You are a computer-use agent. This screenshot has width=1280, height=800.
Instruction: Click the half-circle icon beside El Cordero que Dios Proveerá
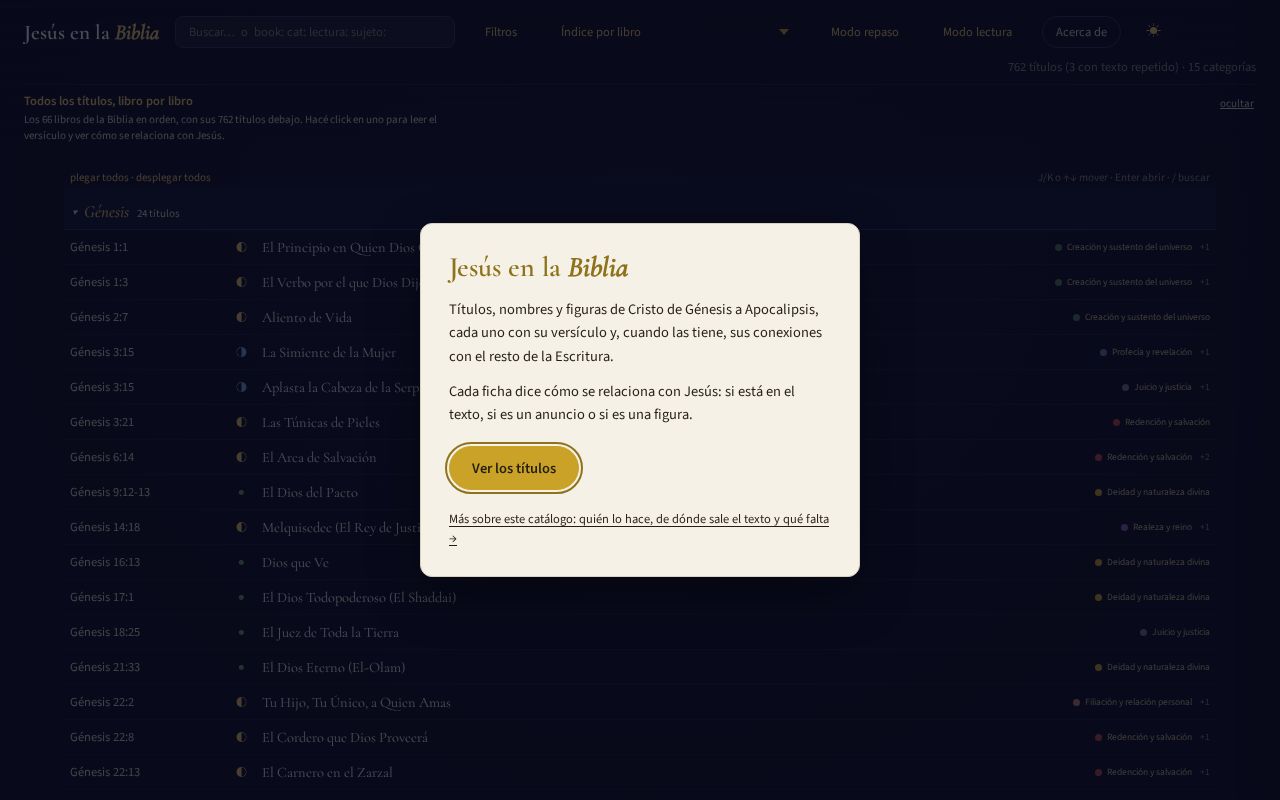[241, 737]
